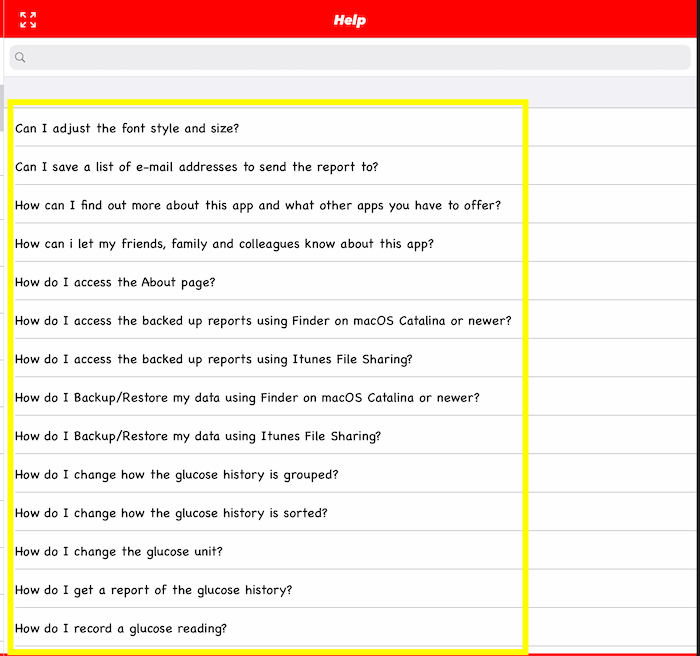Open 'How do I get a report of glucose history?'
700x656 pixels.
point(153,590)
